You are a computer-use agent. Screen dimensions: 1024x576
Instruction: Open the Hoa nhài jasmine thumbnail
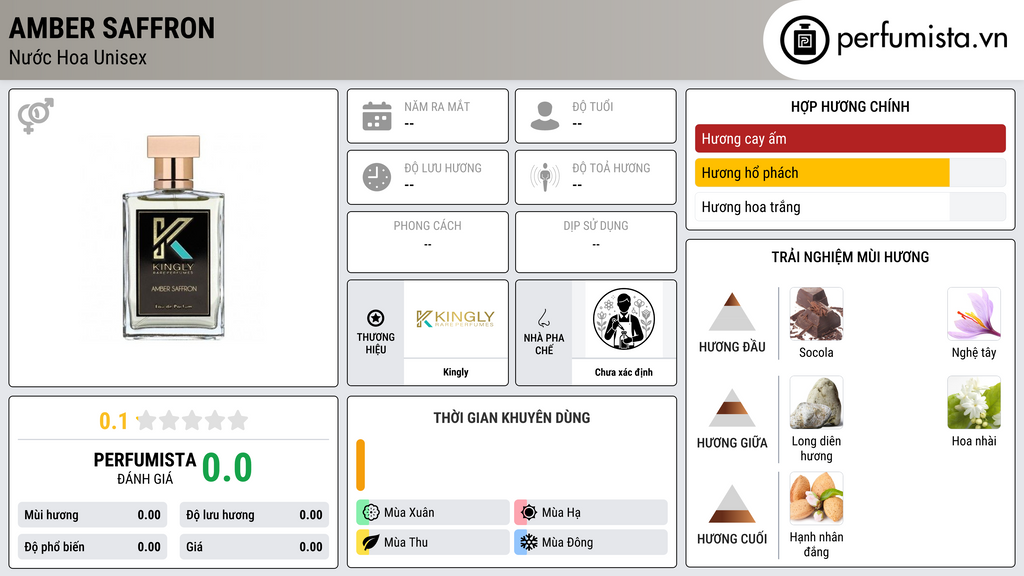pos(974,403)
